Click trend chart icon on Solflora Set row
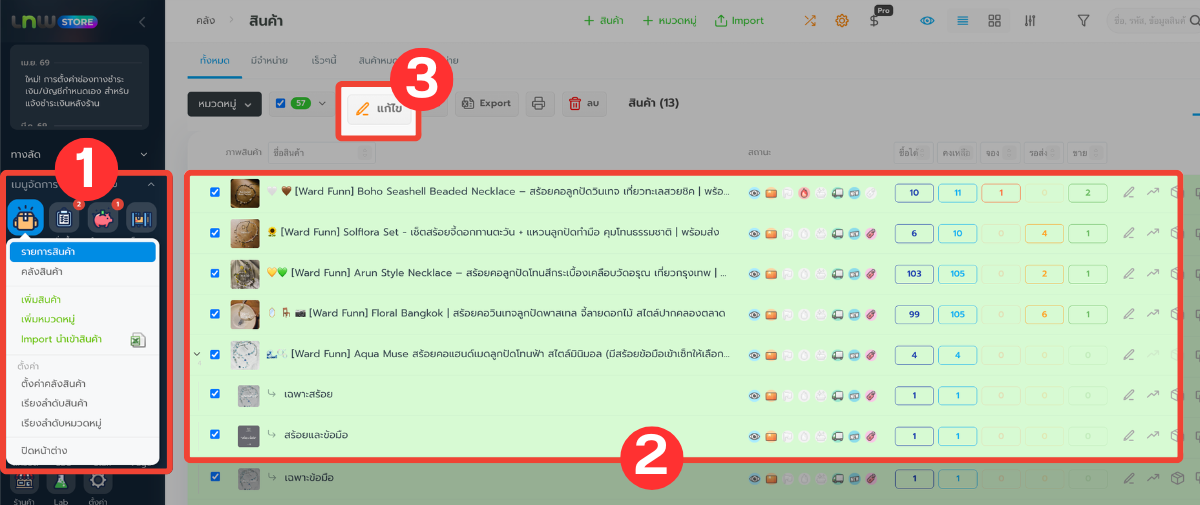Viewport: 1200px width, 505px height. (x=1153, y=233)
